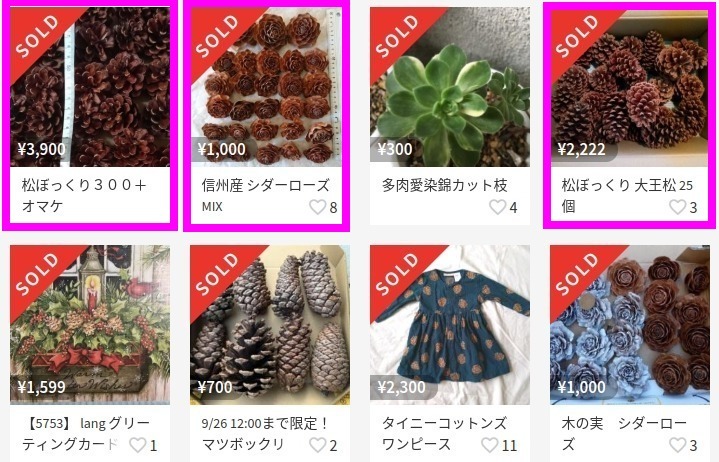
Task: Favorite the lang グリーティングカード listing heart
Action: pyautogui.click(x=138, y=445)
